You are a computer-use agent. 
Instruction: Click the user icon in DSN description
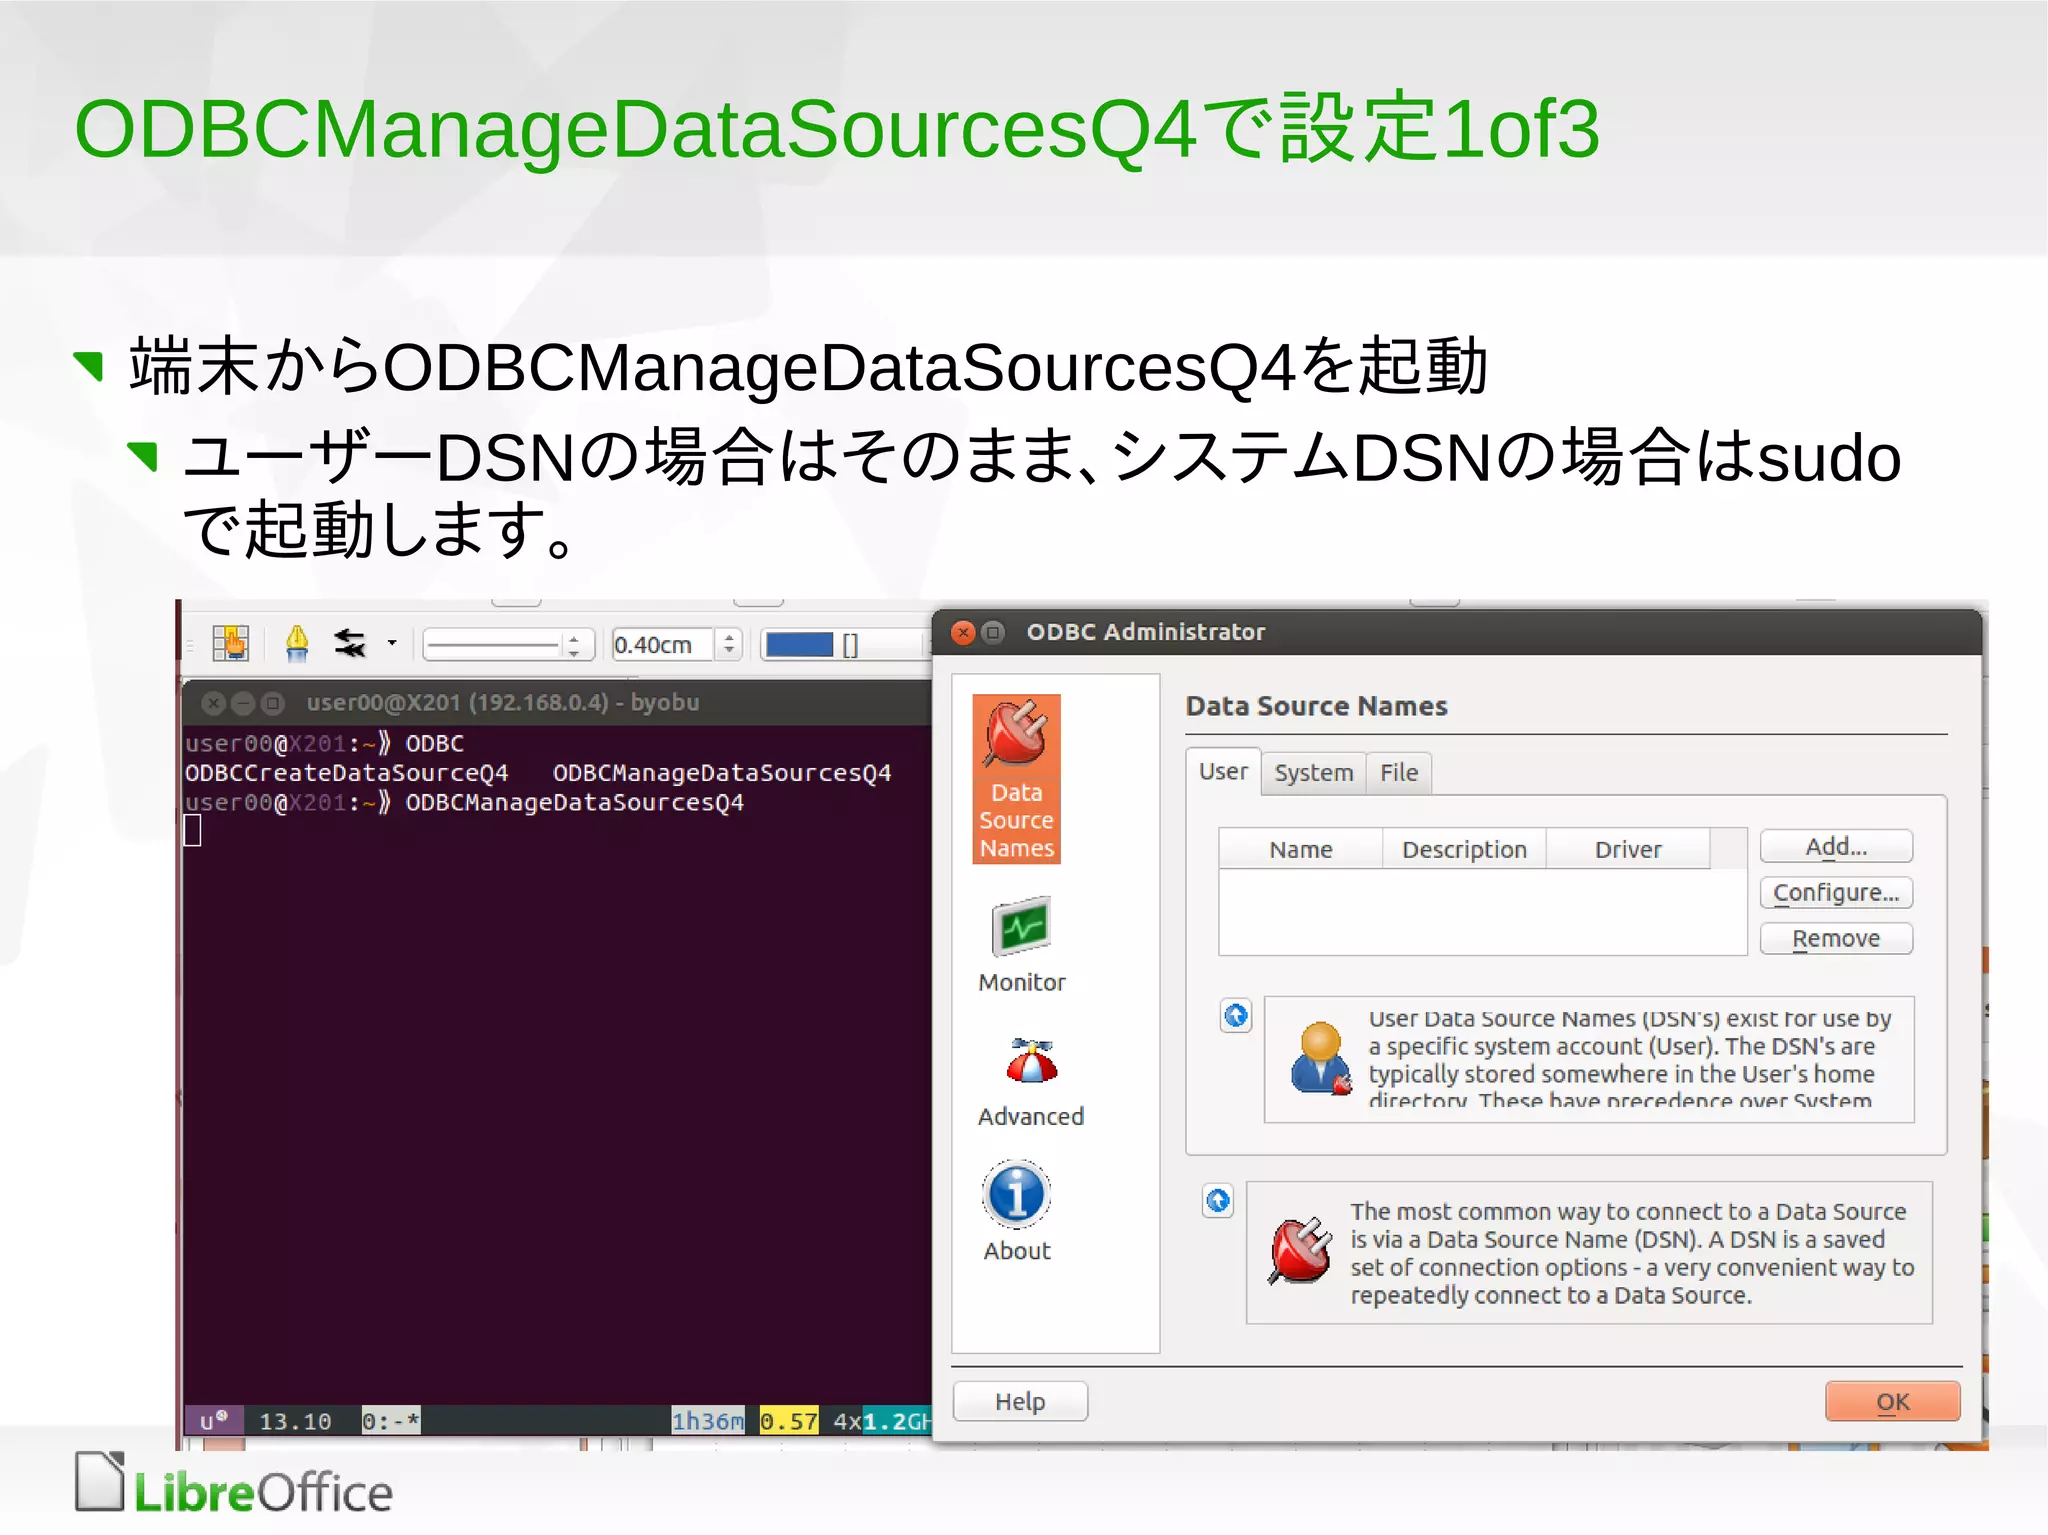click(x=1320, y=1058)
